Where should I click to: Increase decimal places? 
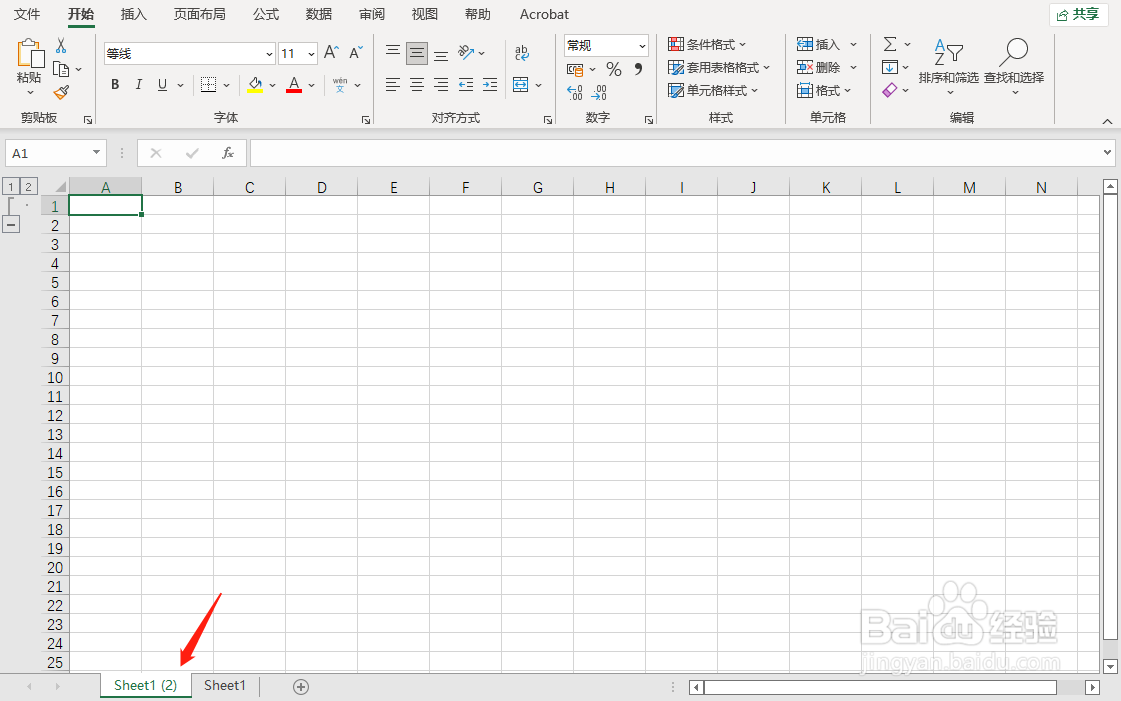coord(575,92)
